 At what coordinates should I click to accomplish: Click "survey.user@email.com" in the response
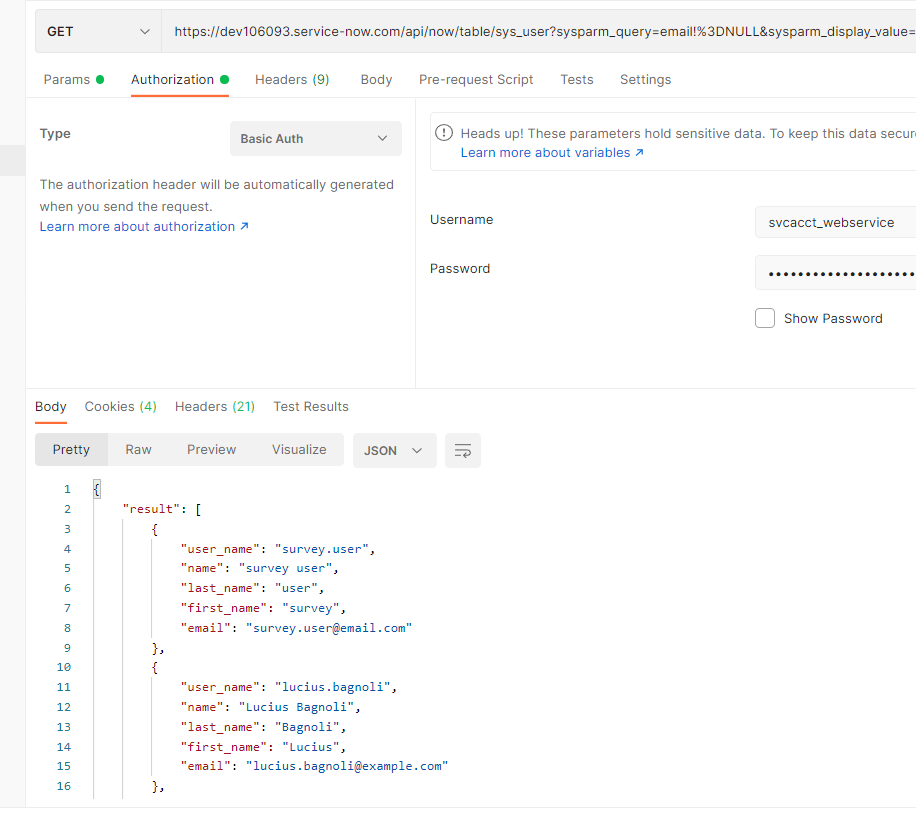329,628
